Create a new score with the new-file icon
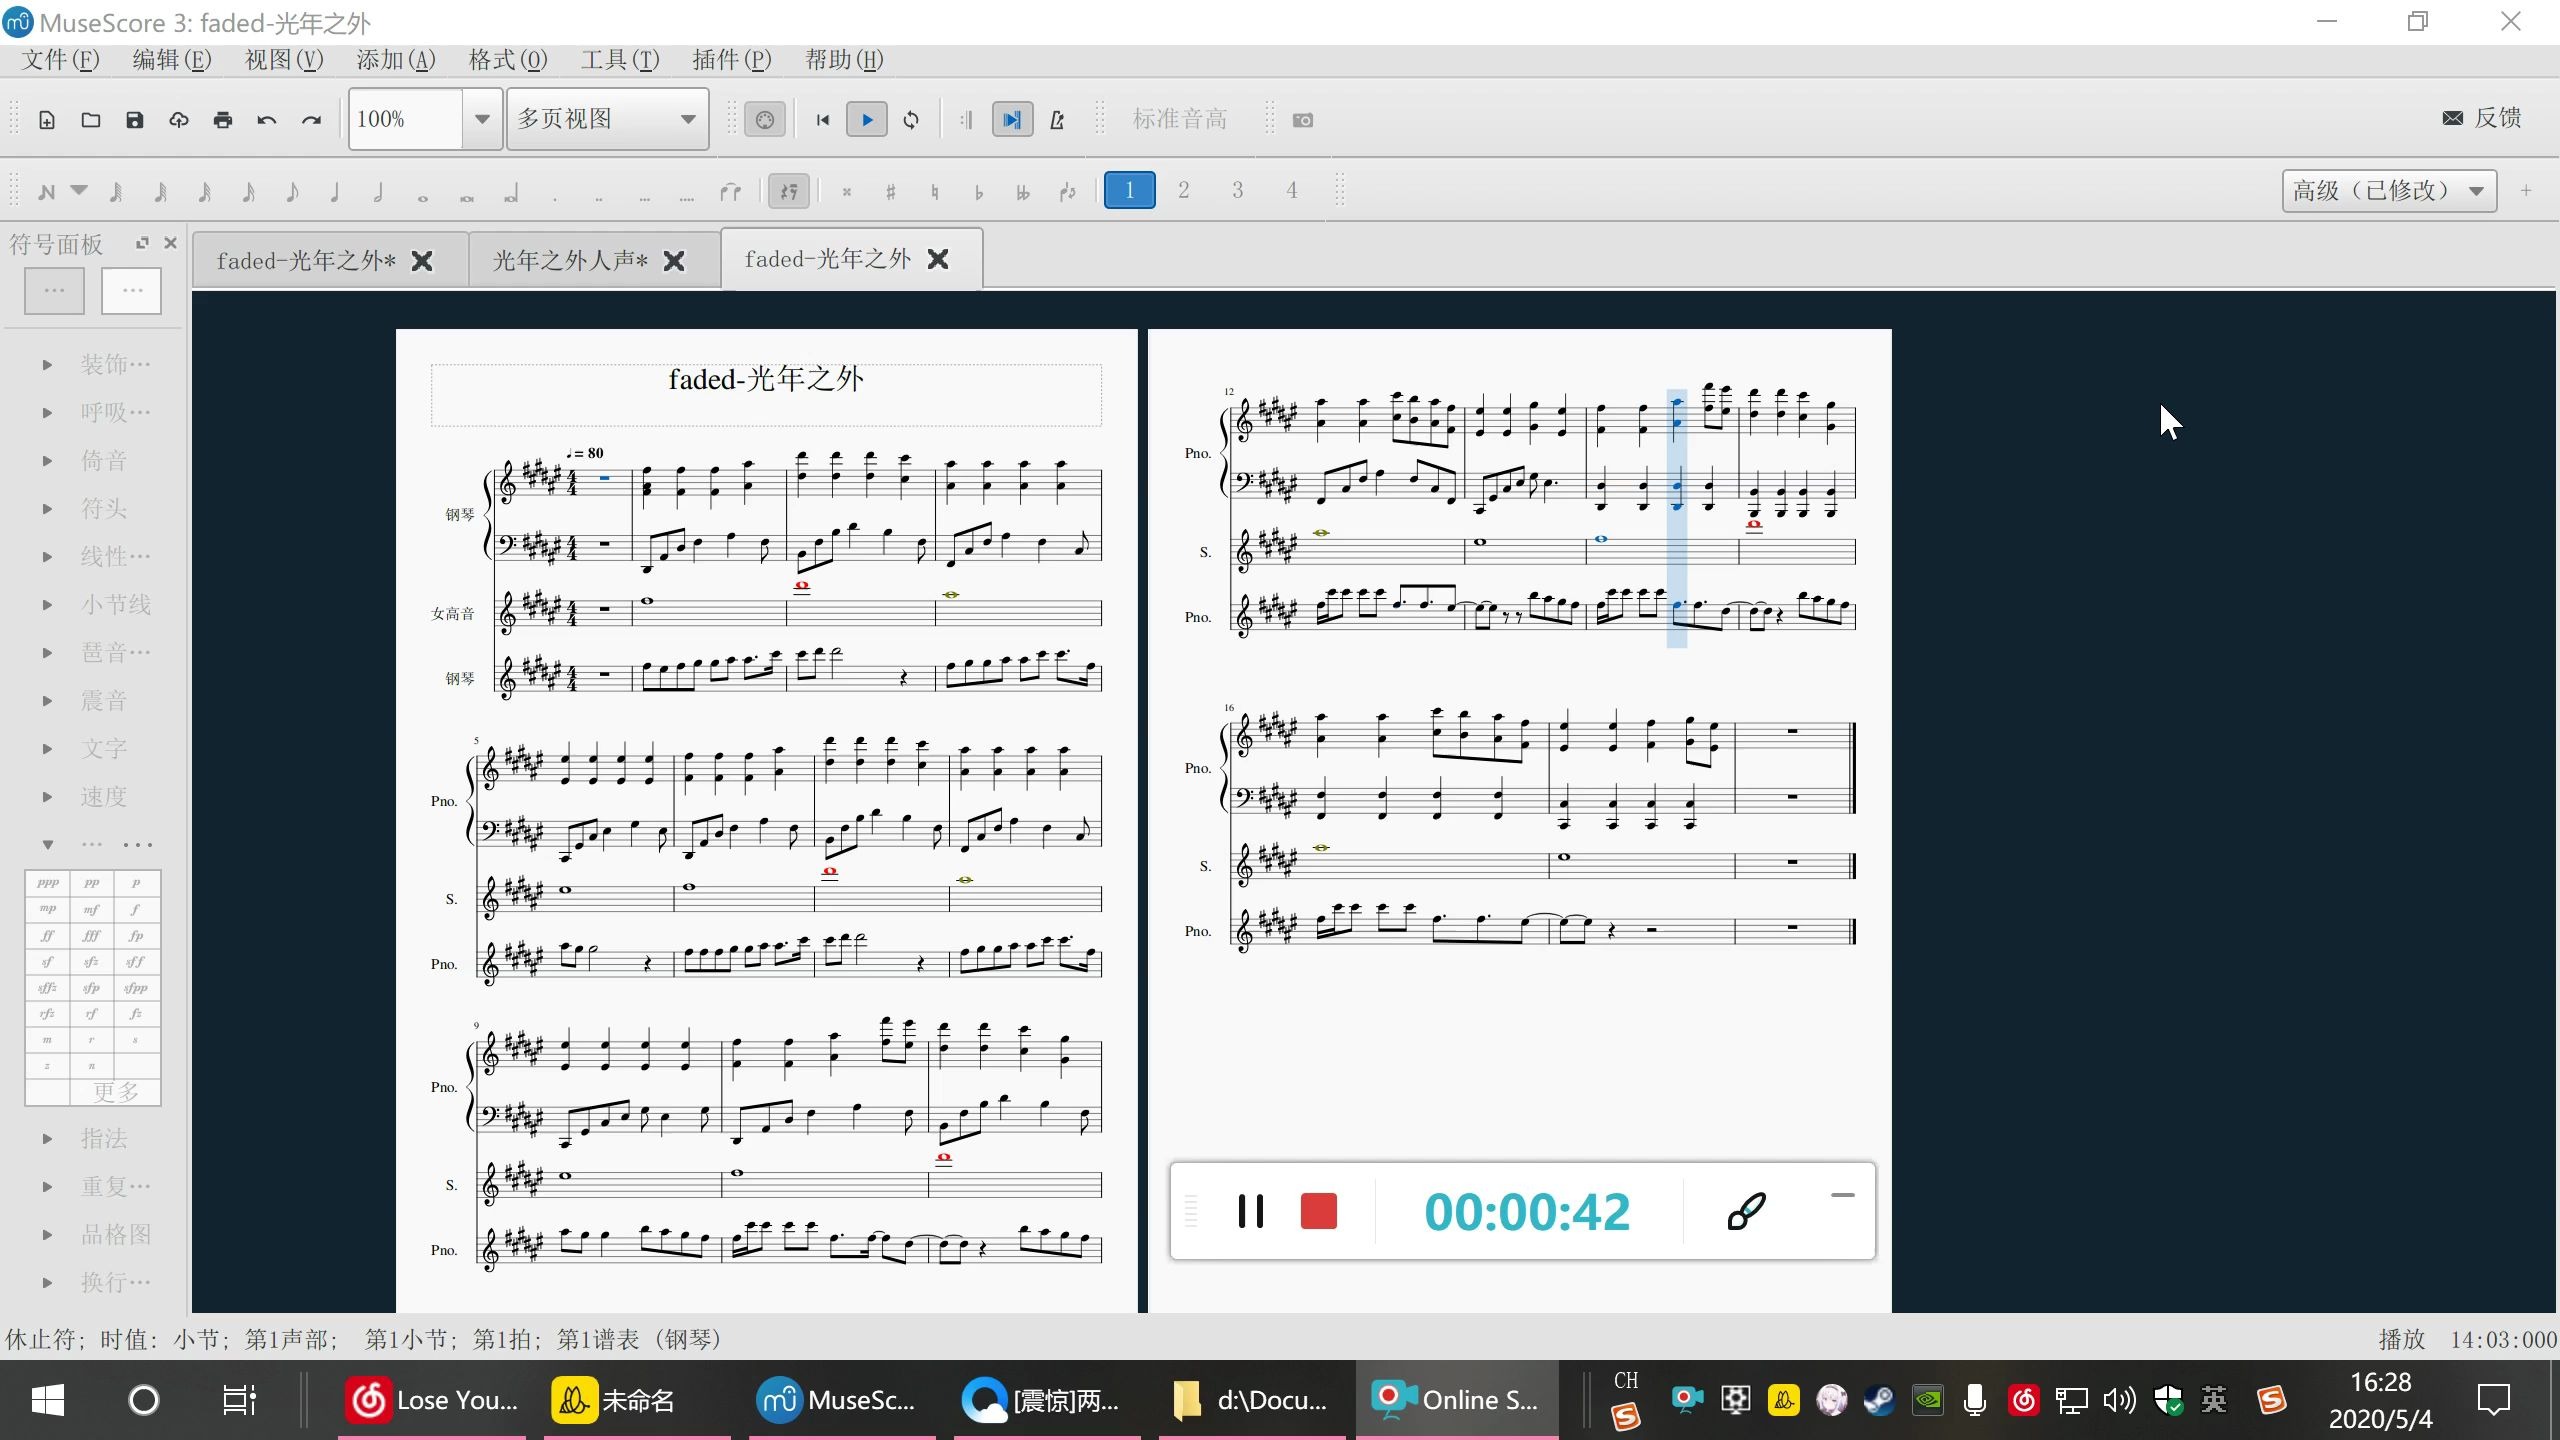The width and height of the screenshot is (2560, 1440). (x=47, y=120)
